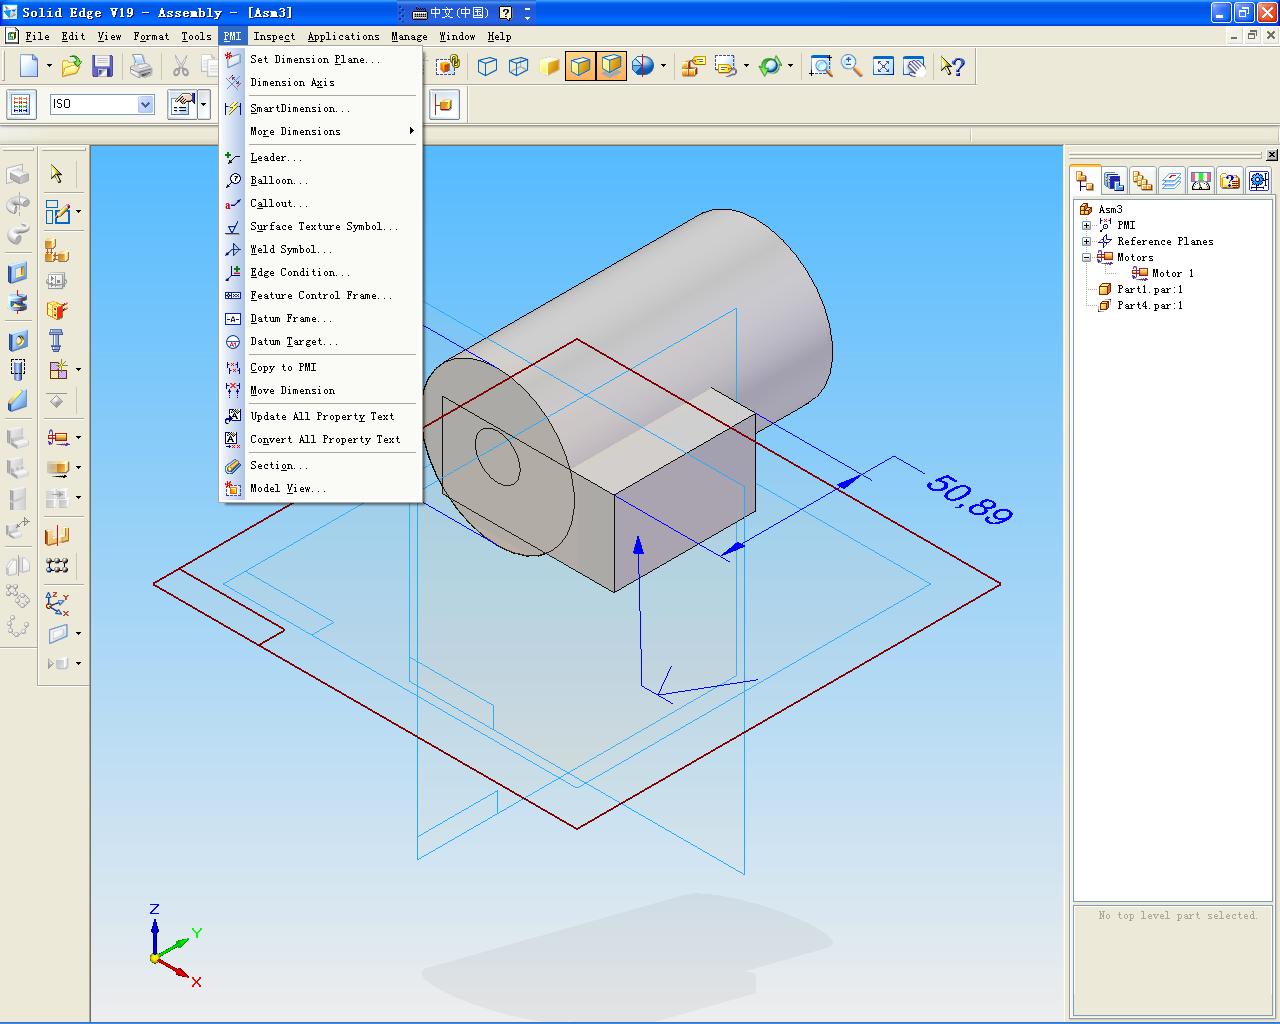Click the Print toolbar icon
The image size is (1280, 1024).
tap(141, 66)
